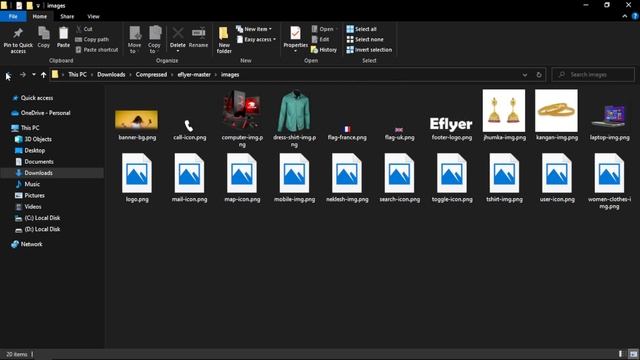Select banner-bg.png thumbnail

(136, 120)
